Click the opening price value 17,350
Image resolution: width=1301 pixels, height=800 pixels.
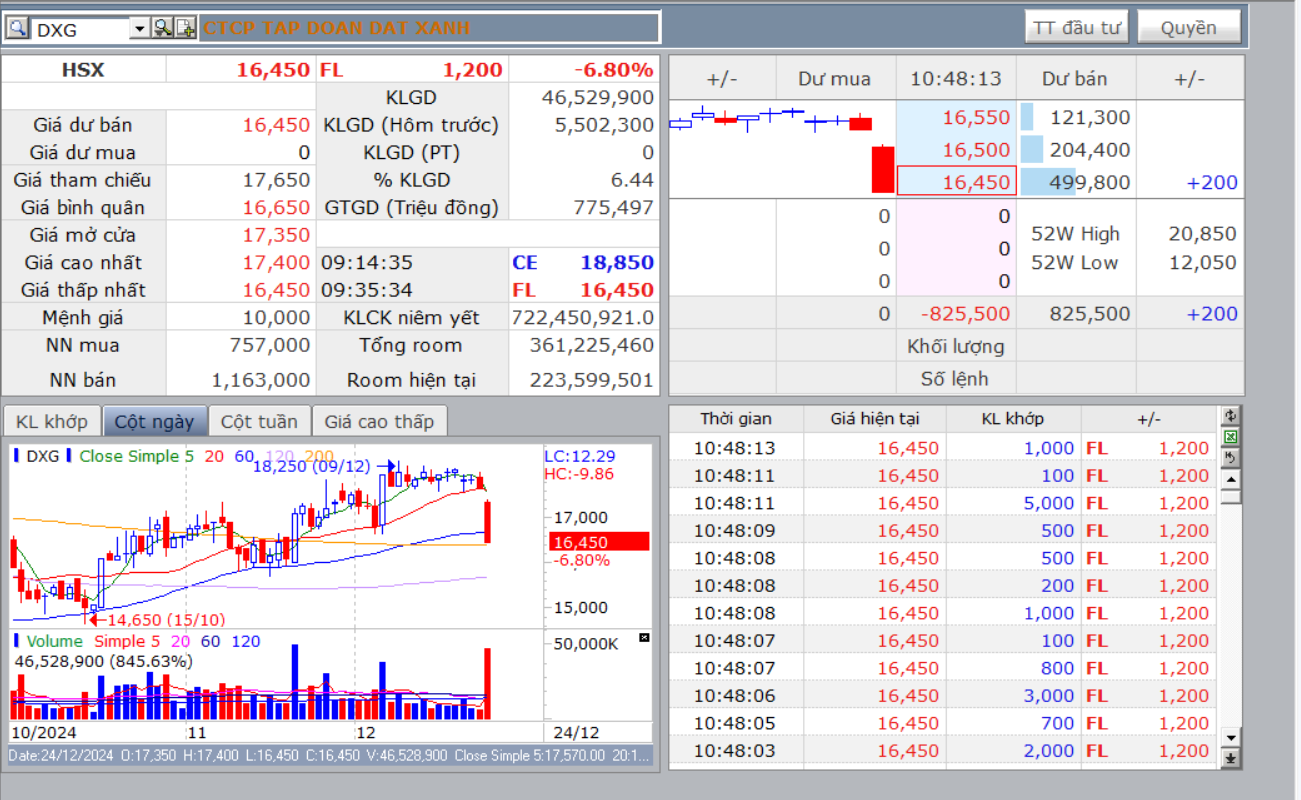point(277,235)
